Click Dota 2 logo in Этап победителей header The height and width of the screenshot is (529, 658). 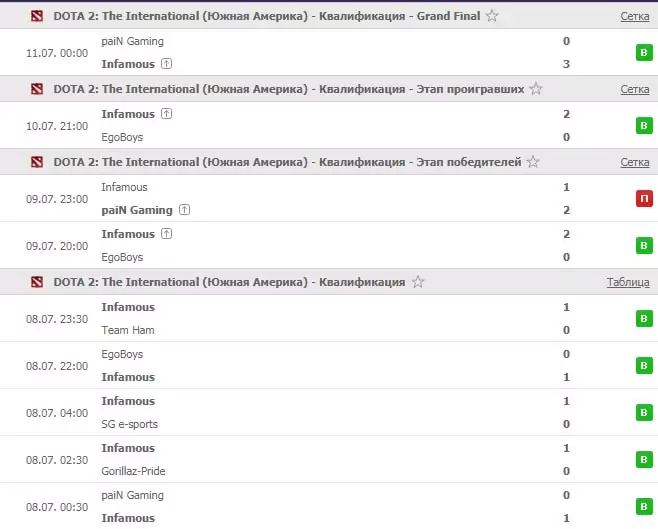[37, 162]
